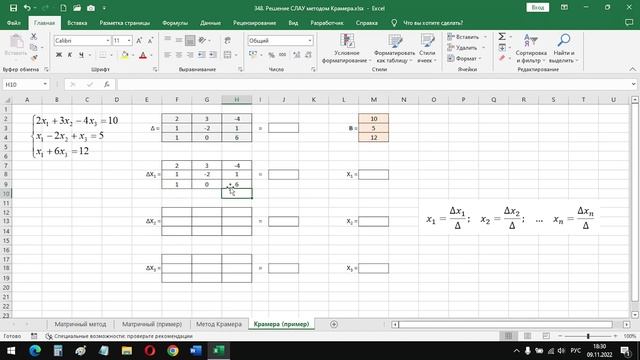Open the Матричный метод sheet tab
Viewport: 640px width, 360px height.
tap(80, 324)
